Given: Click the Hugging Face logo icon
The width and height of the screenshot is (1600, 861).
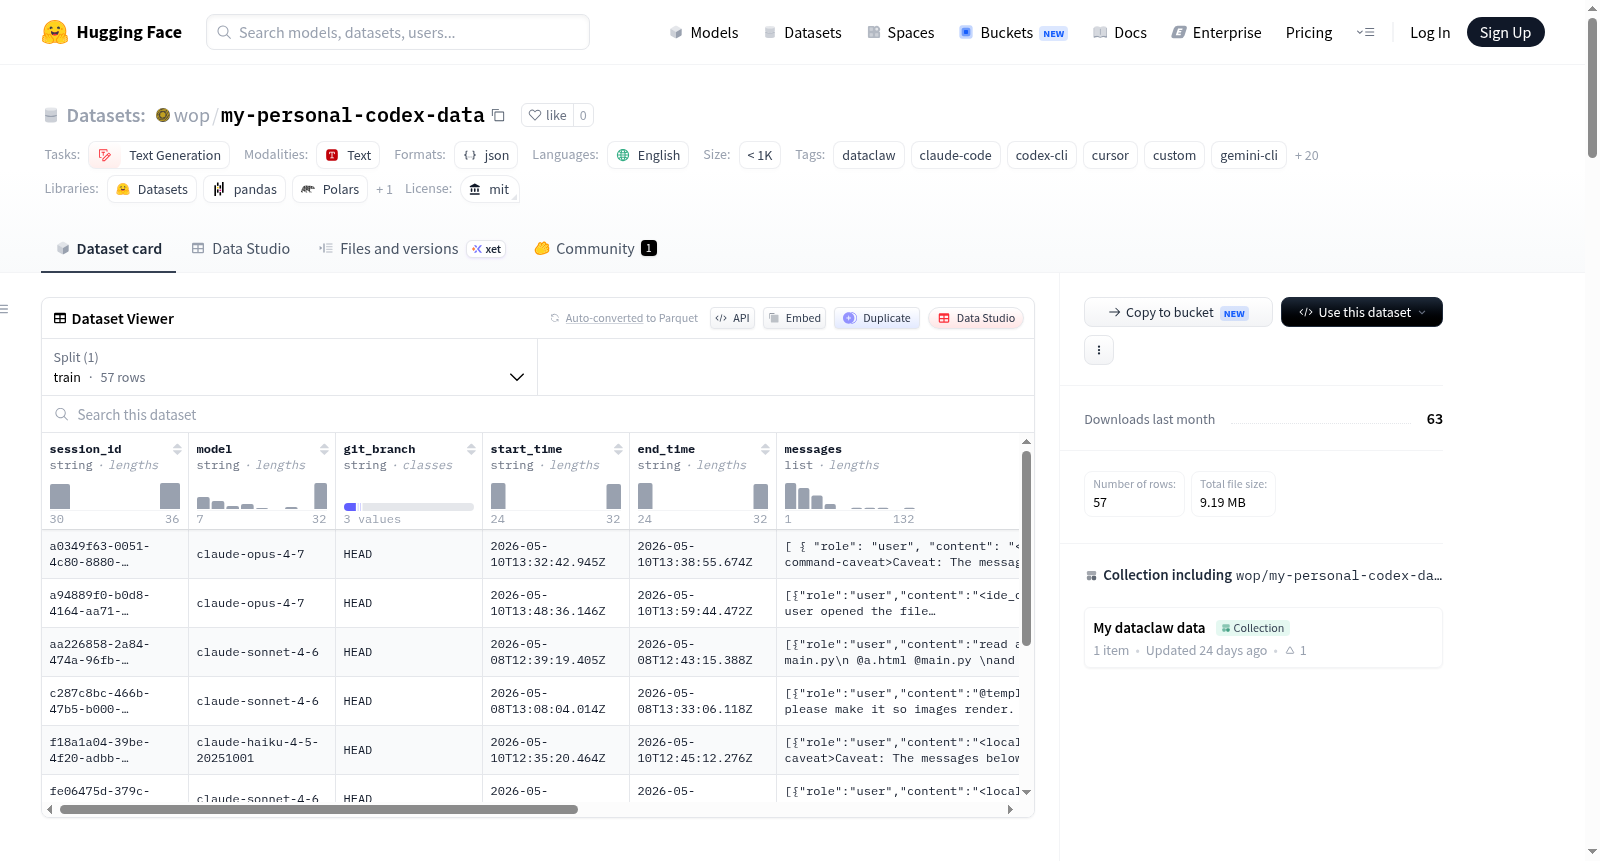Looking at the screenshot, I should pos(55,32).
